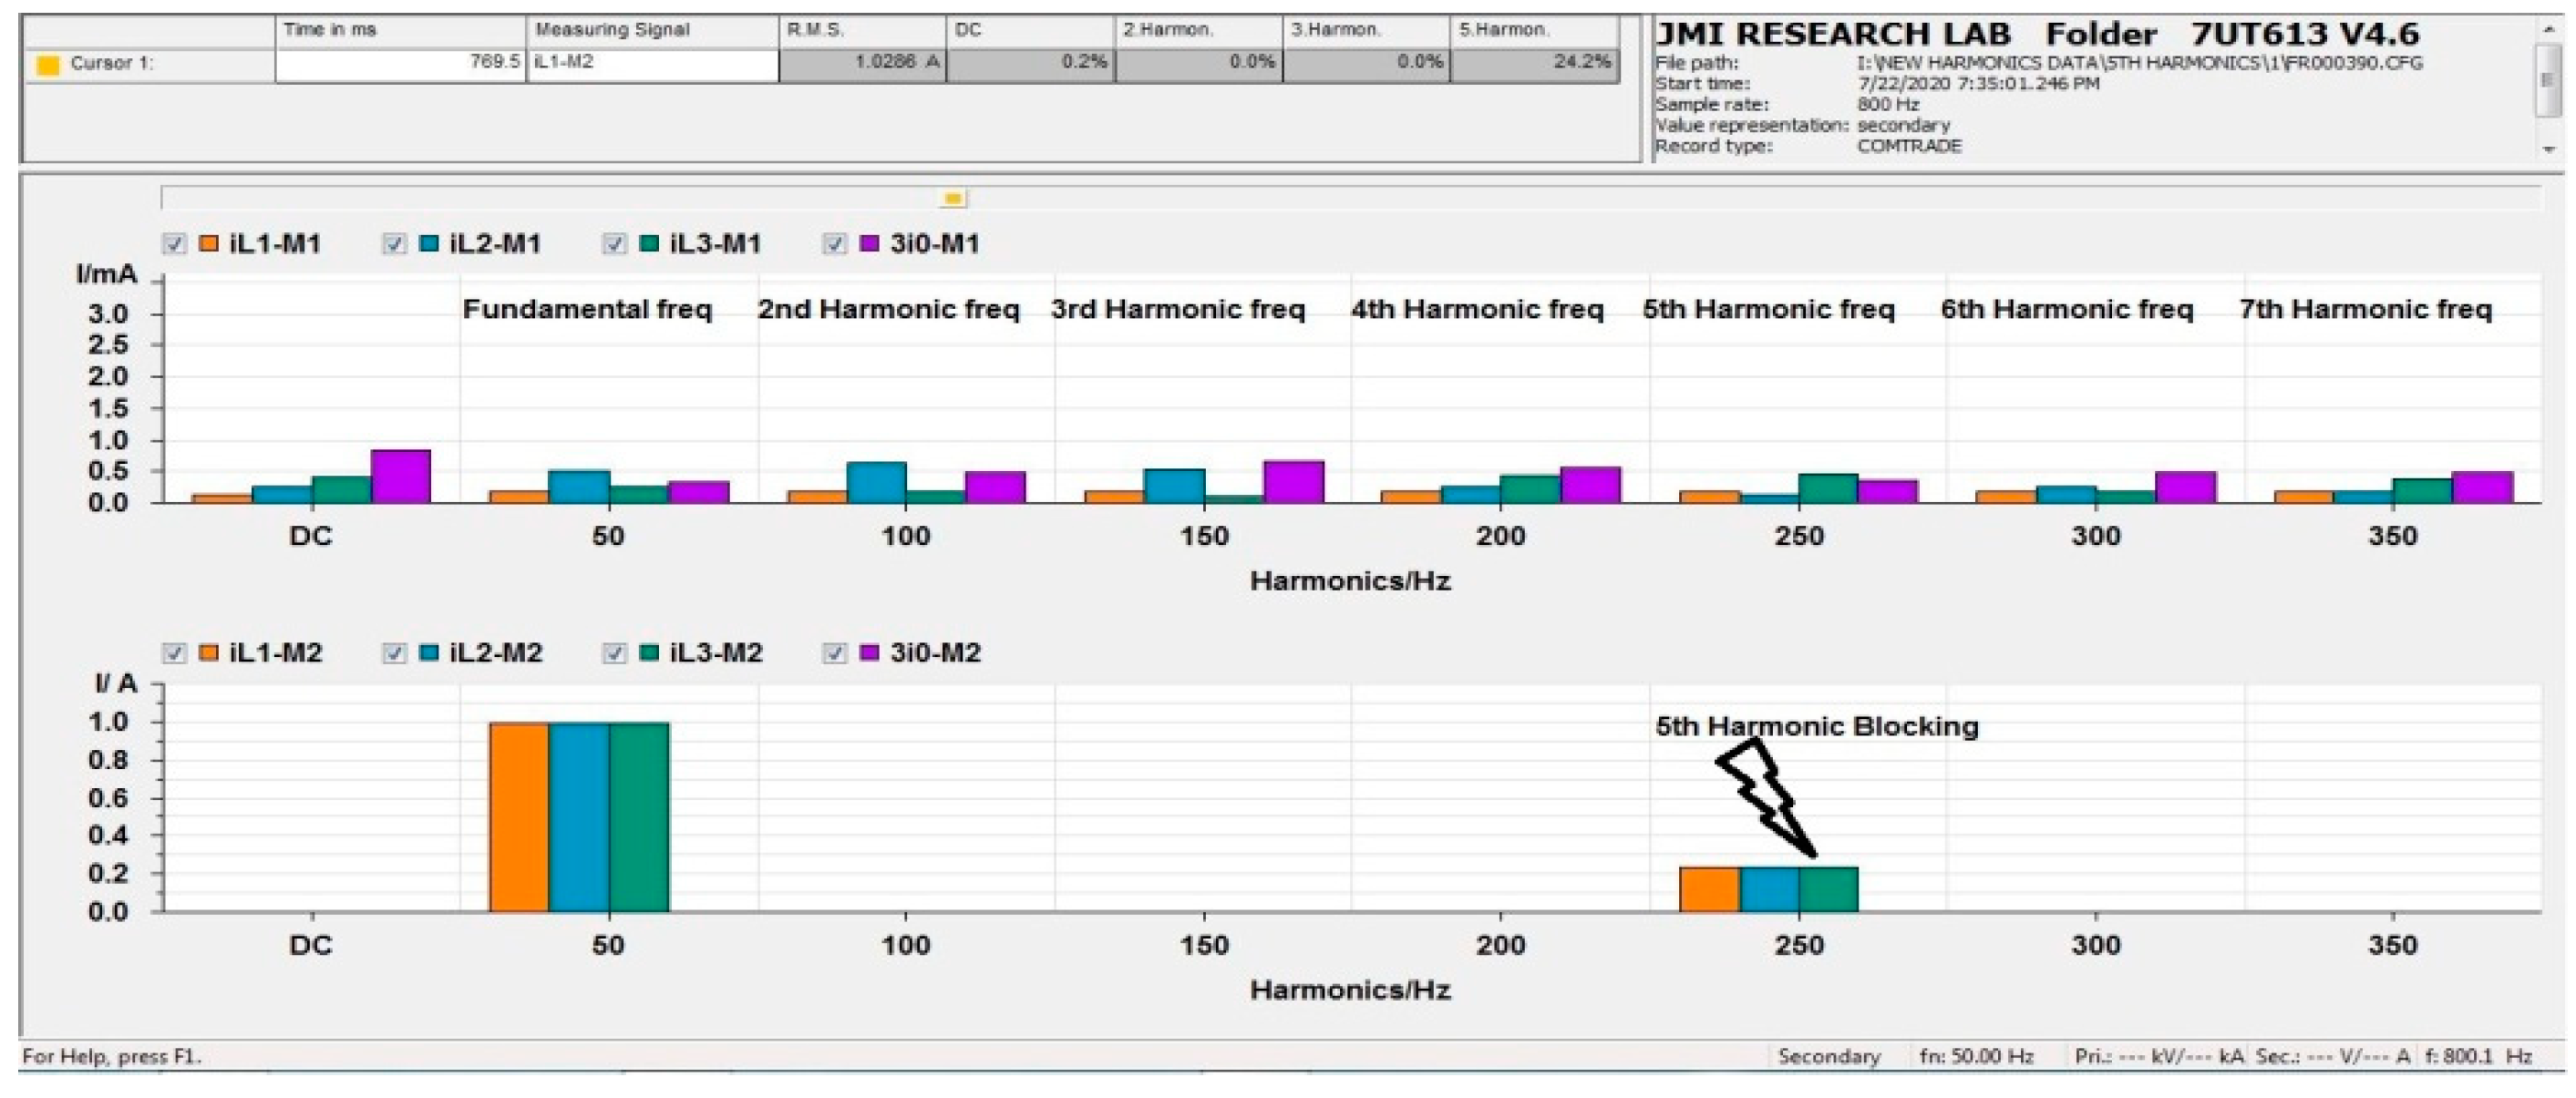Click the green iL3-M1 legend square
This screenshot has width=2576, height=1098.
649,243
